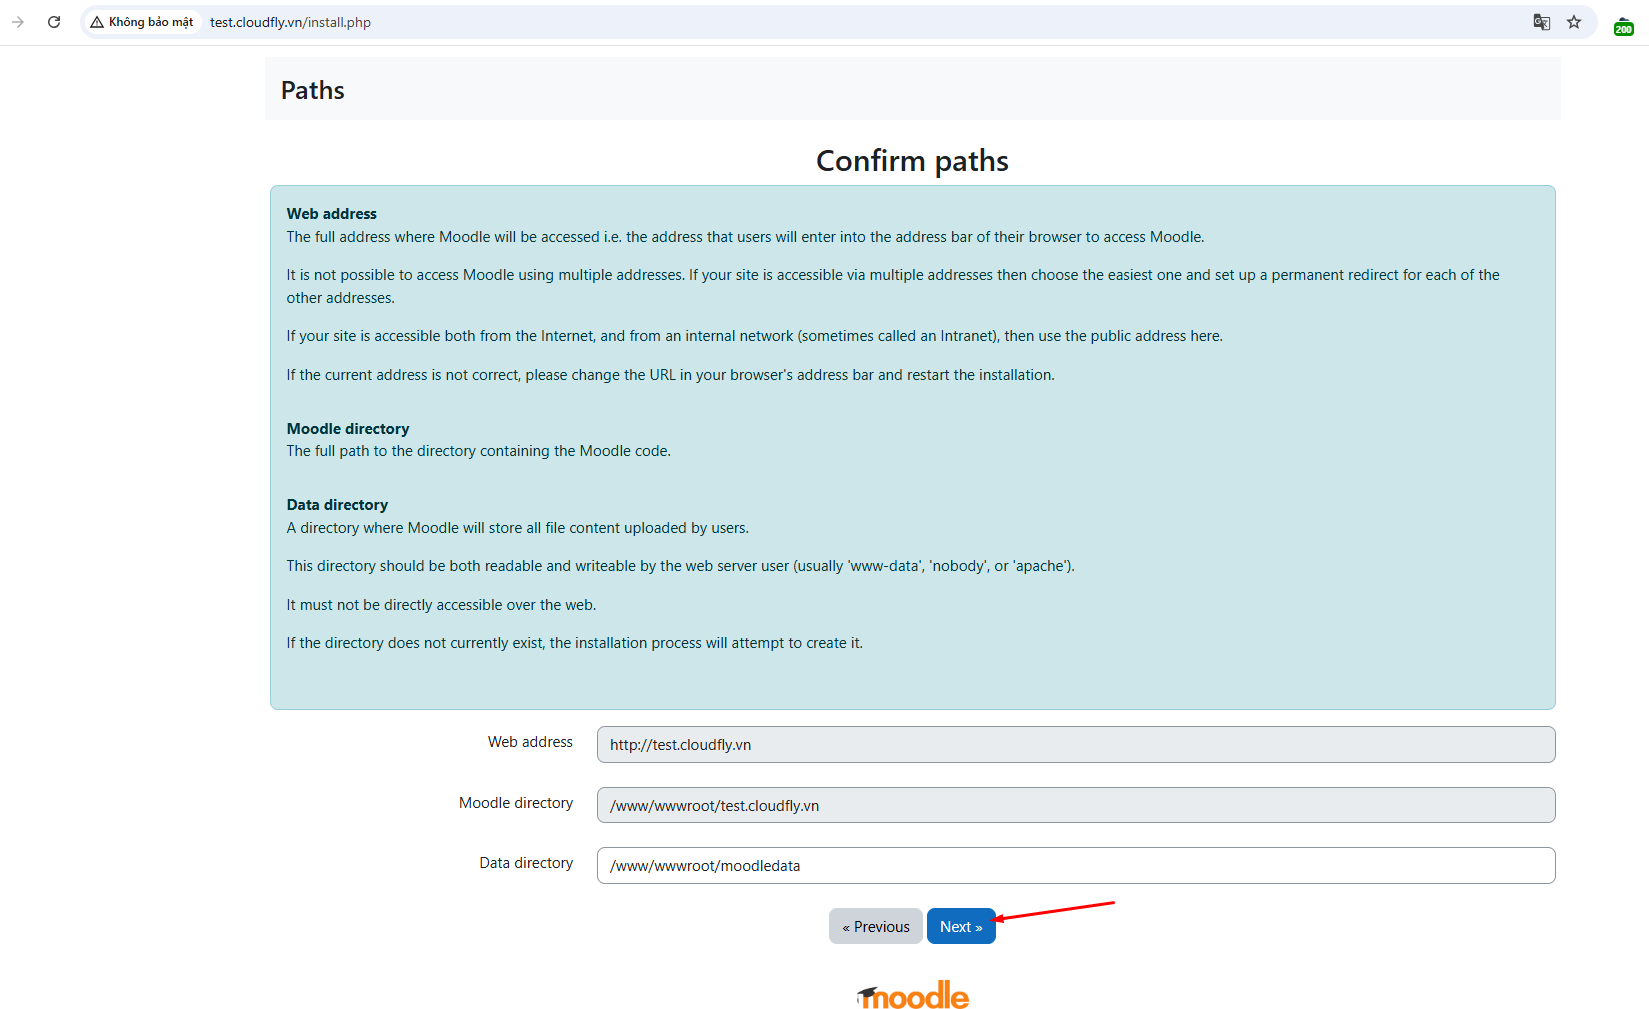
Task: Click the Moodle logo at page bottom
Action: pyautogui.click(x=912, y=996)
